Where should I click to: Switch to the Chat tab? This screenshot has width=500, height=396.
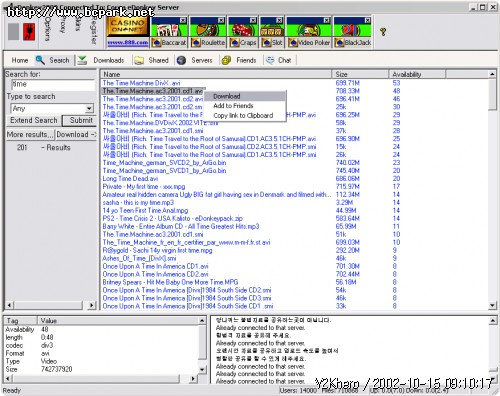click(285, 60)
